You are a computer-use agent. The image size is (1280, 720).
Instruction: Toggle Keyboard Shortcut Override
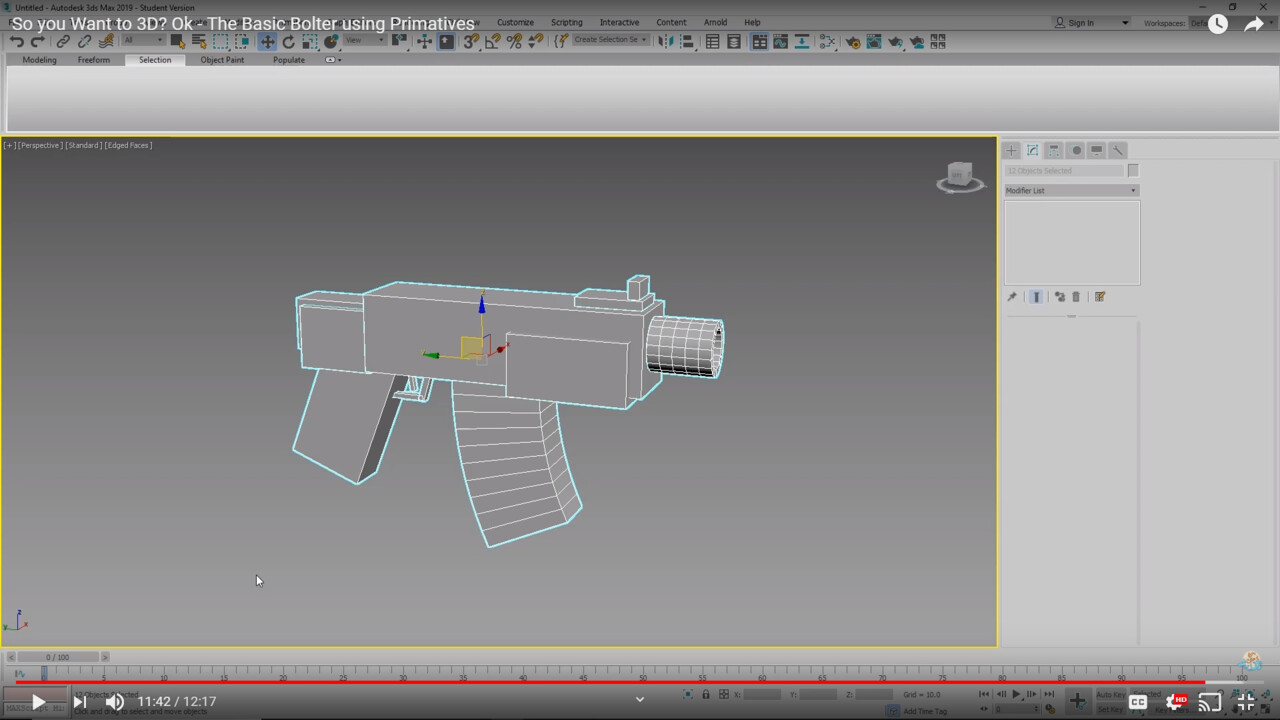(x=446, y=41)
